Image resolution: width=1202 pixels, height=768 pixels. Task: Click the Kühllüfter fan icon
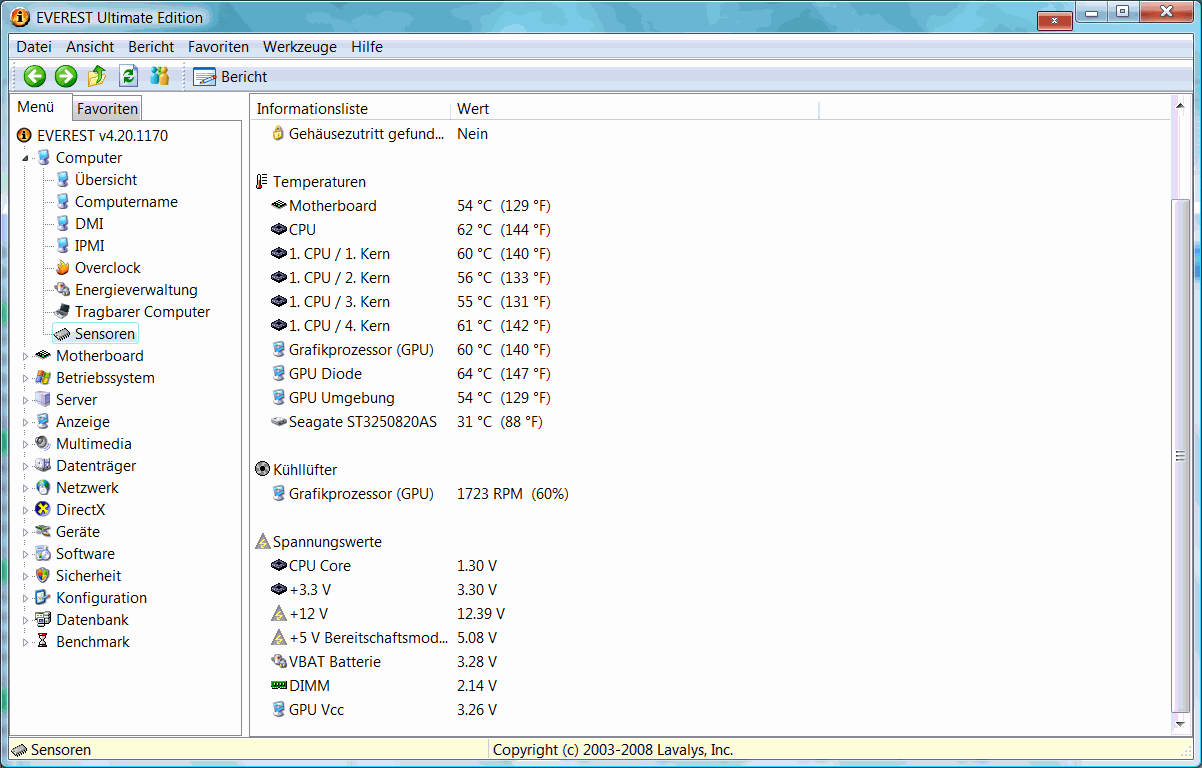point(263,470)
